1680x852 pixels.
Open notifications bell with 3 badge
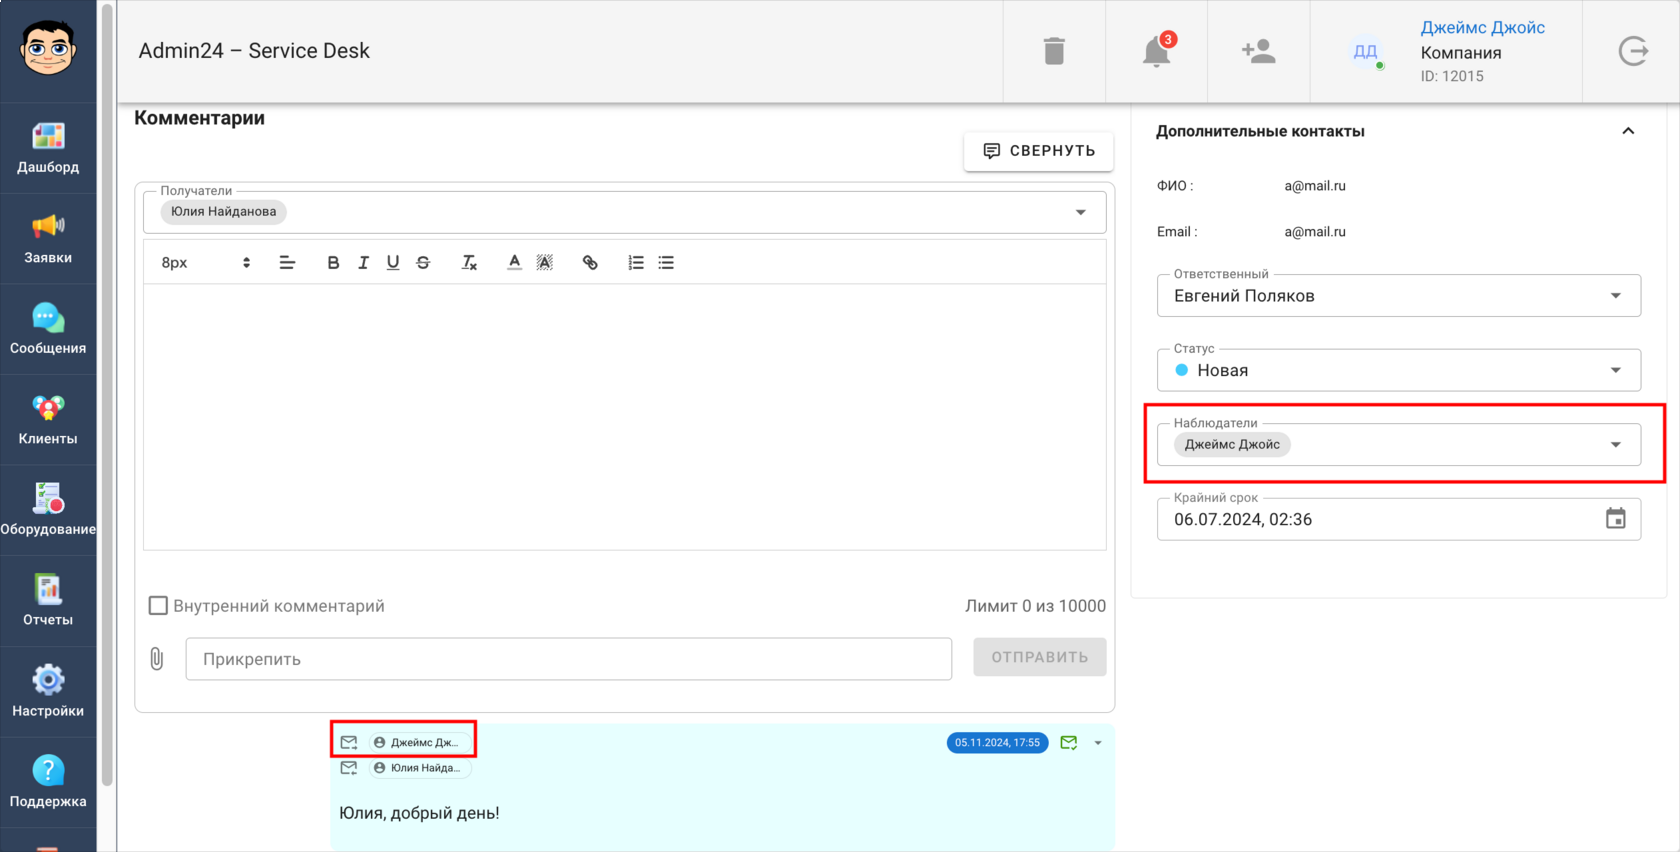click(1157, 50)
